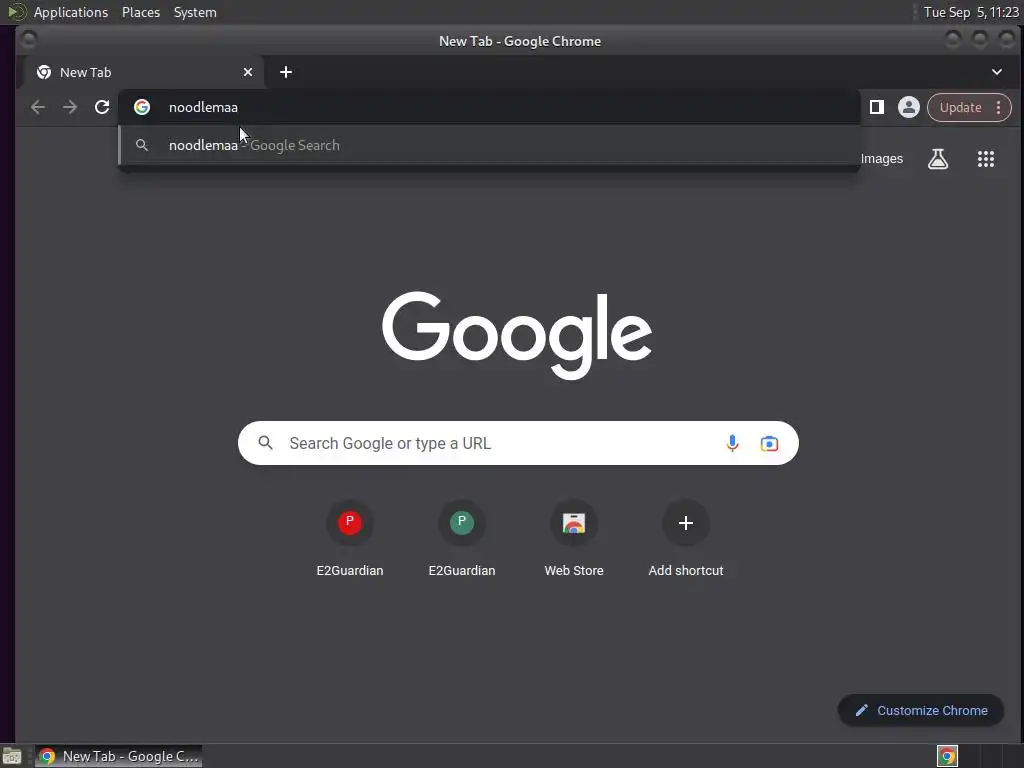Click the Search Google or type a URL box
The height and width of the screenshot is (768, 1024).
click(518, 443)
